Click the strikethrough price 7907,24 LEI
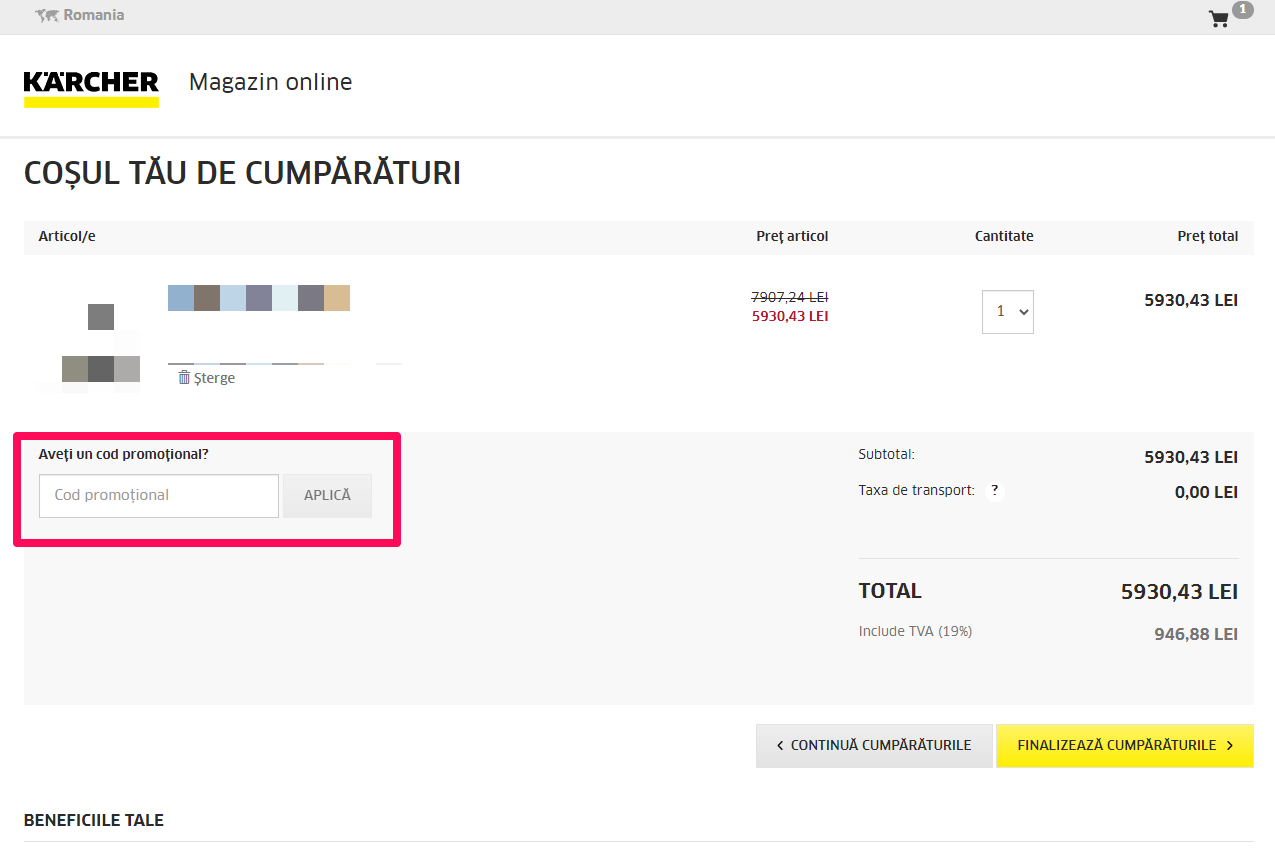The image size is (1275, 852). [790, 297]
